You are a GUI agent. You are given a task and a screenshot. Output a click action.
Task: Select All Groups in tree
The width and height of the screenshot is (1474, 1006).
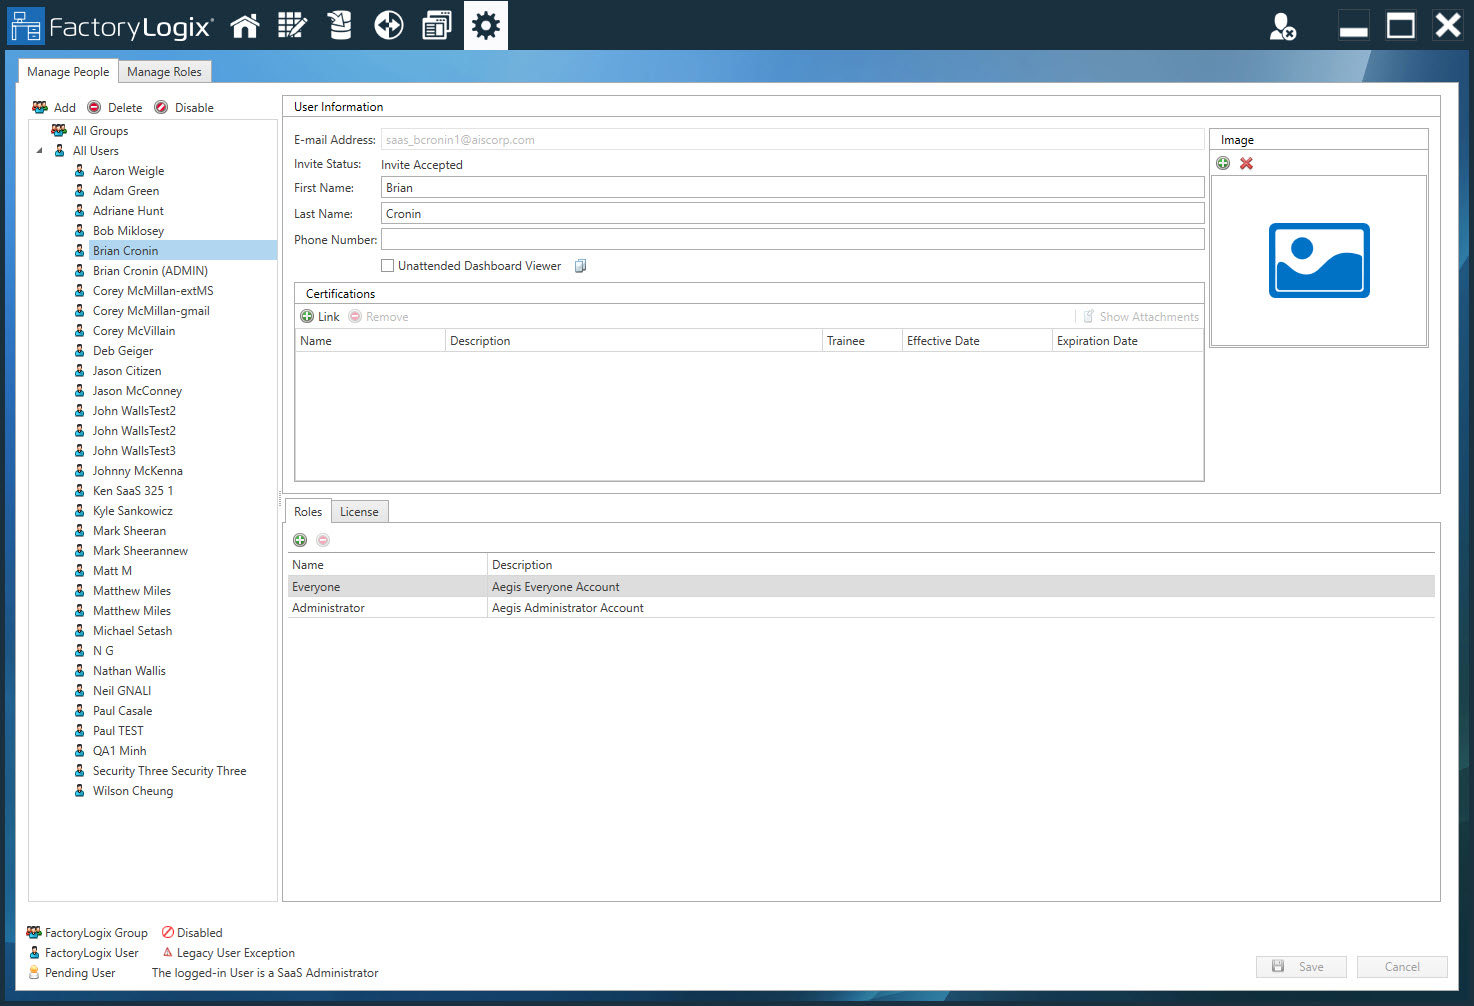click(x=100, y=131)
